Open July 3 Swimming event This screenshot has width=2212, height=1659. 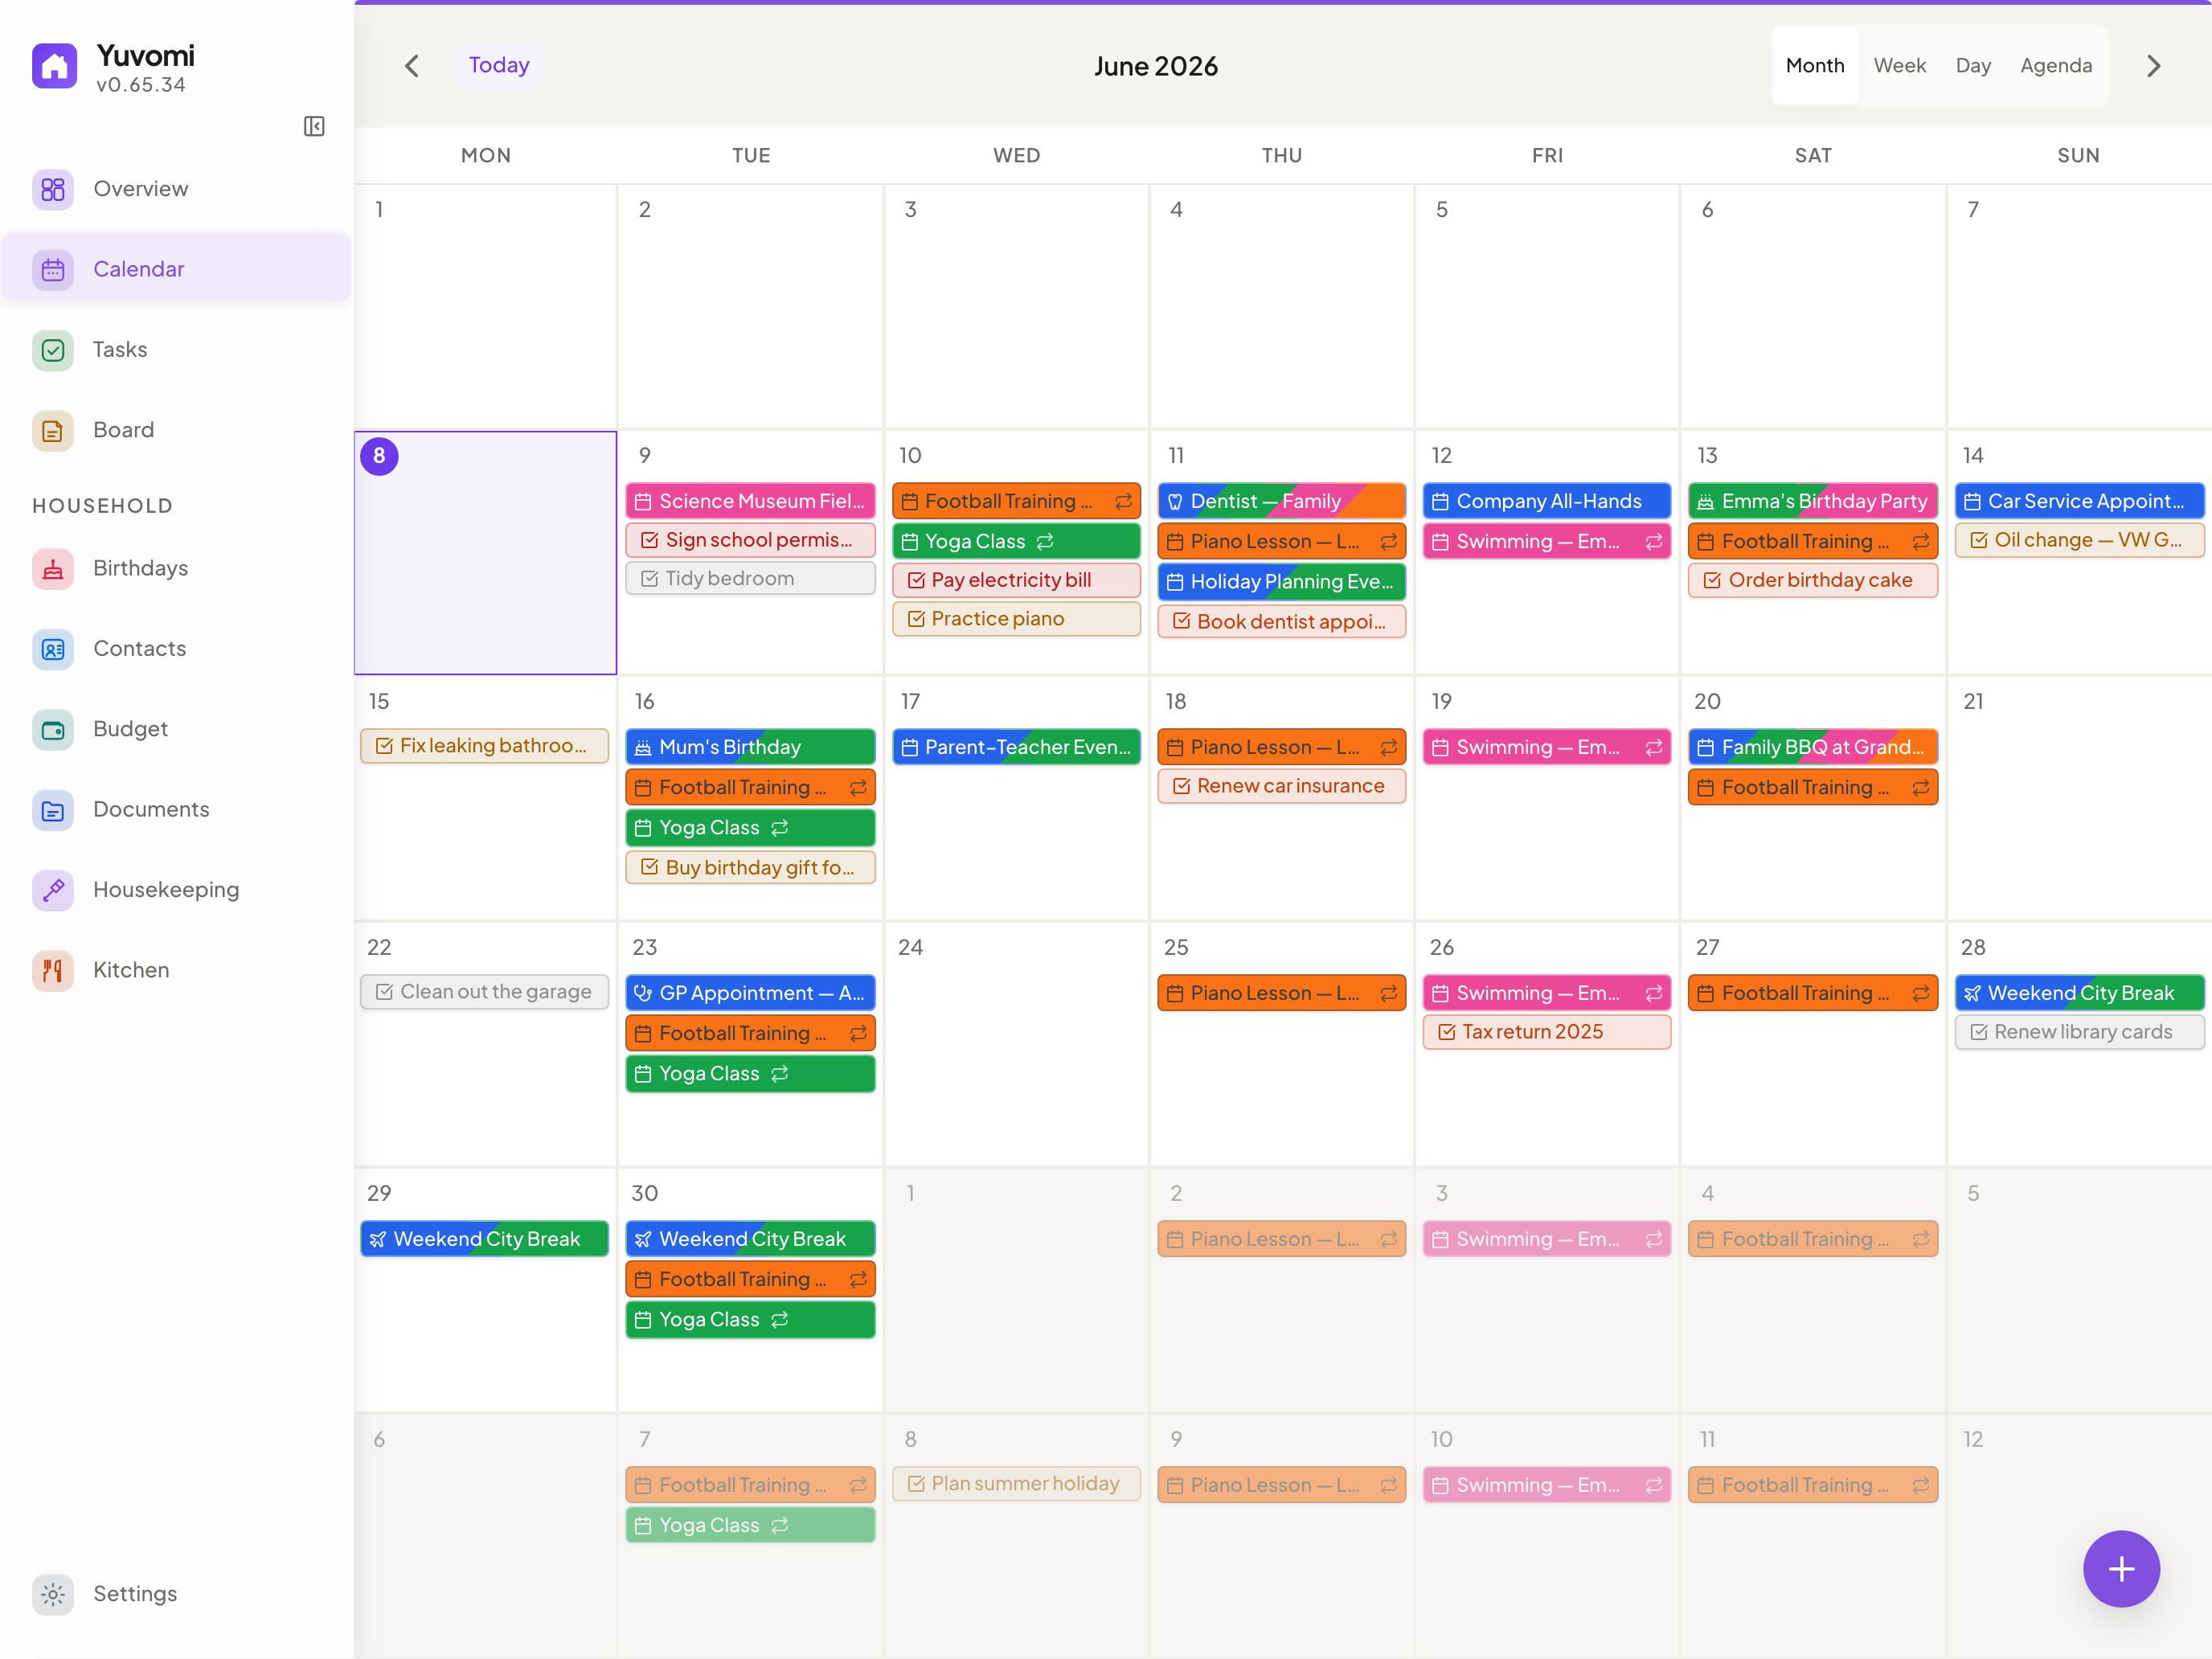click(x=1546, y=1239)
